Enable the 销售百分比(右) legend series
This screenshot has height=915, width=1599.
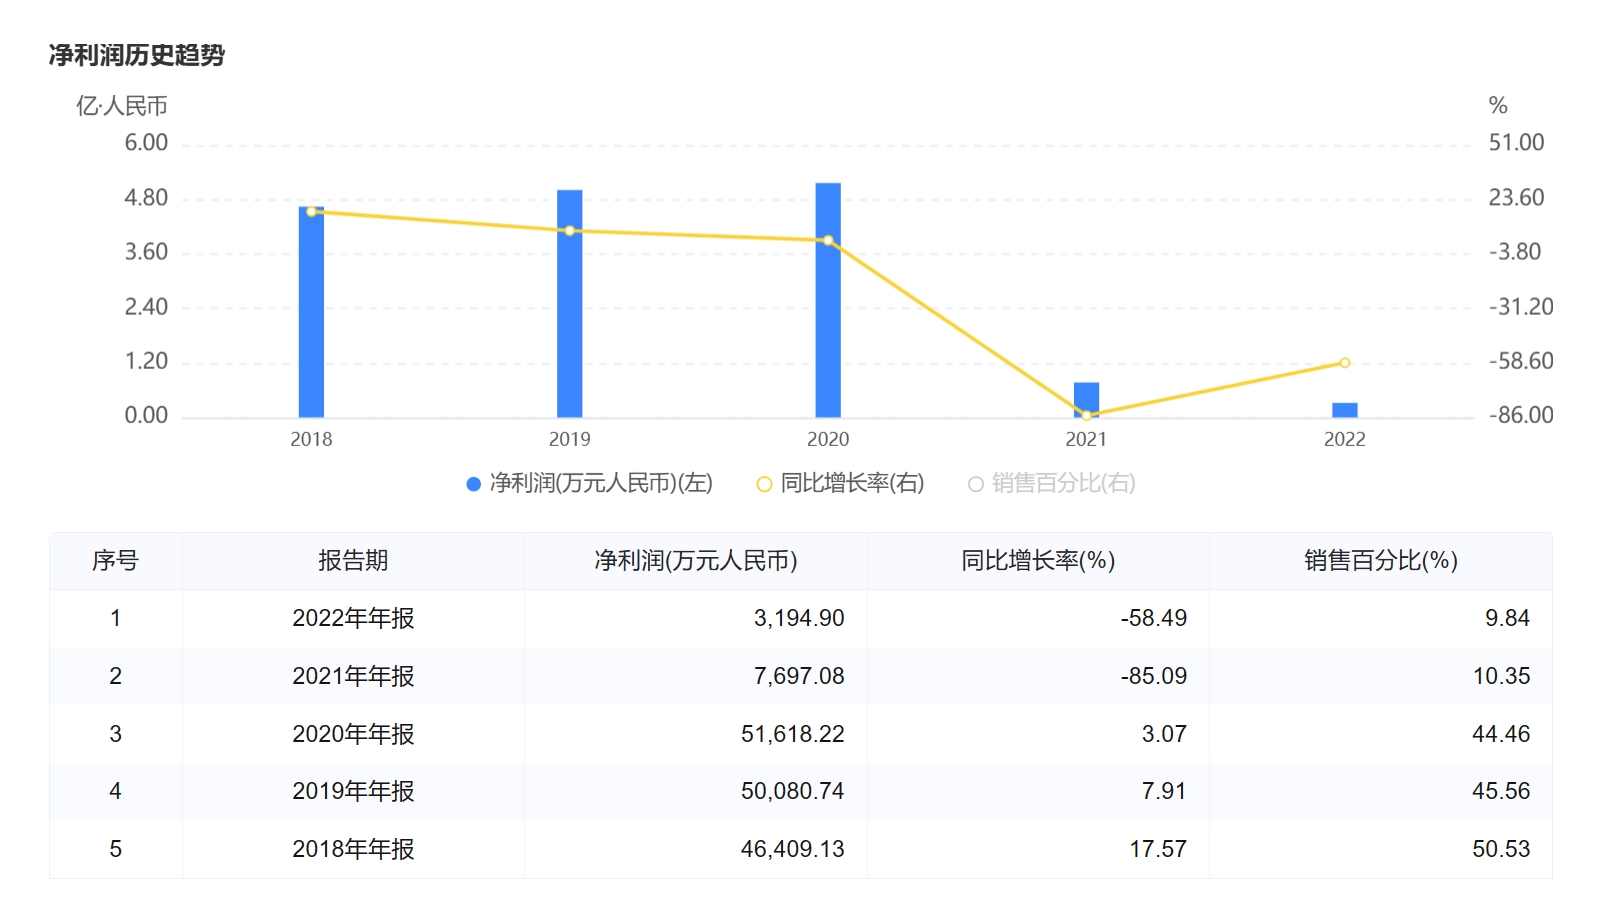1063,484
